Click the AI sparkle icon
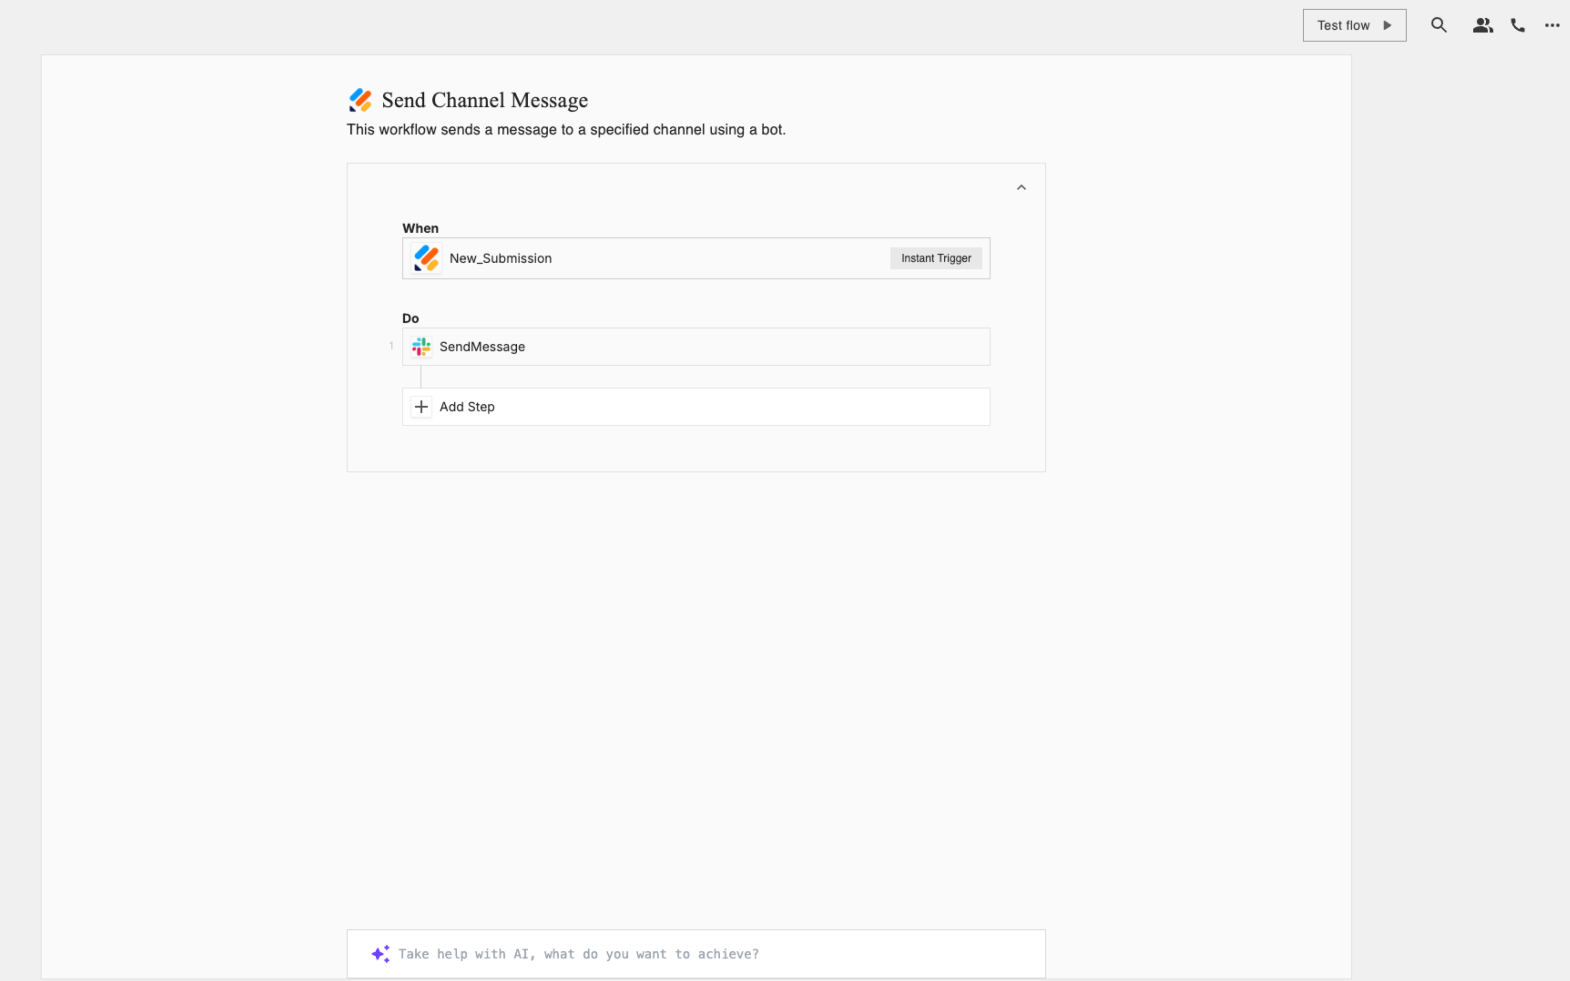 point(380,954)
